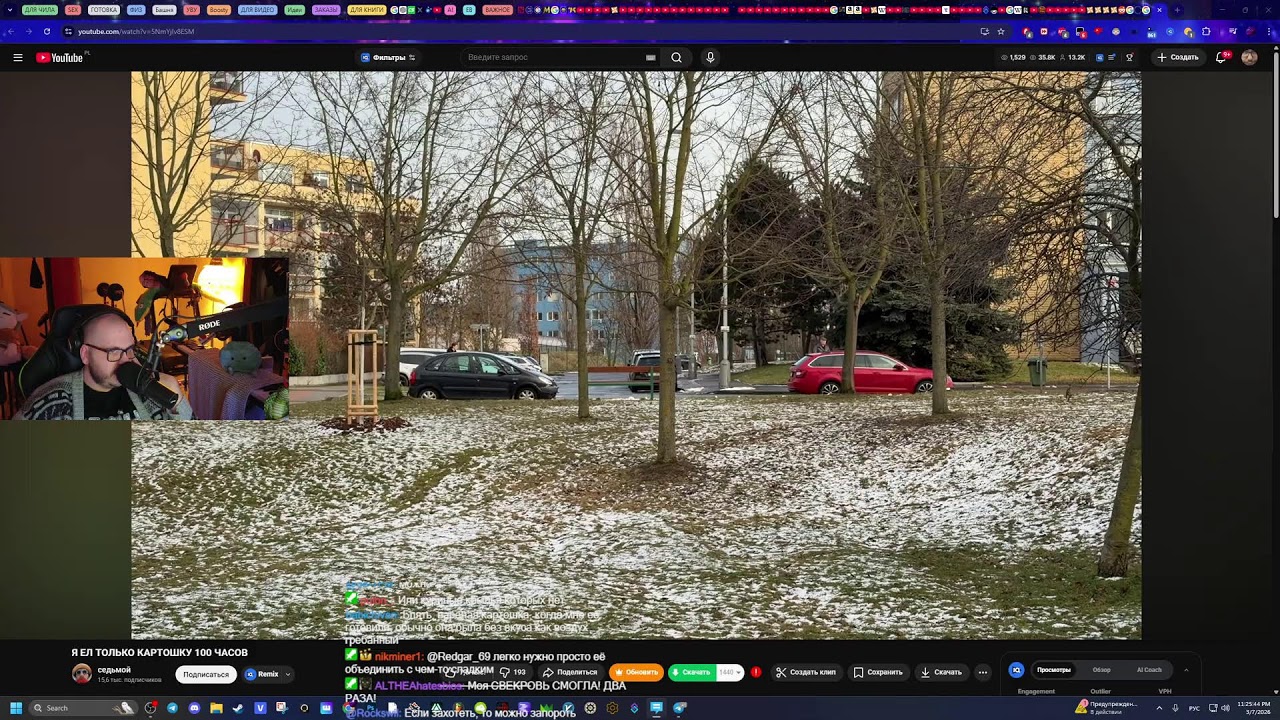Click the search magnifier button
Viewport: 1280px width, 720px height.
[676, 57]
